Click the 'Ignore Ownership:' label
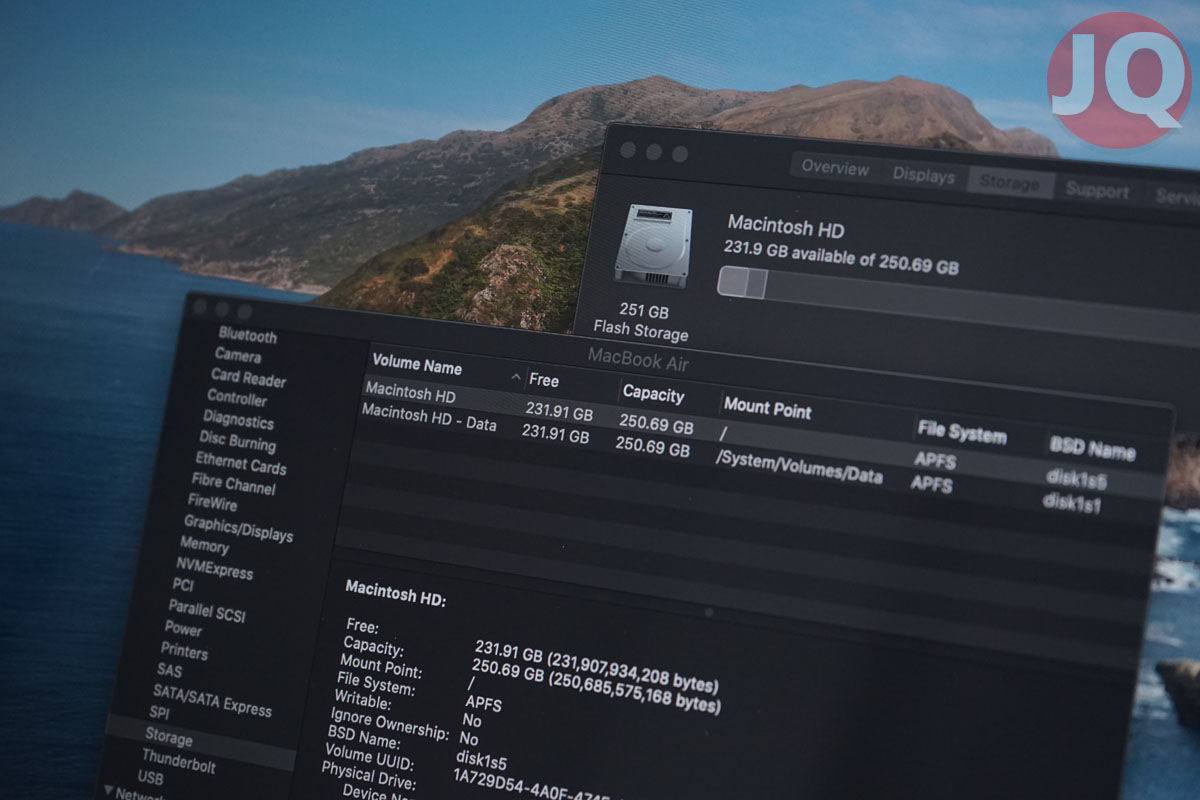Viewport: 1200px width, 800px height. pyautogui.click(x=389, y=726)
